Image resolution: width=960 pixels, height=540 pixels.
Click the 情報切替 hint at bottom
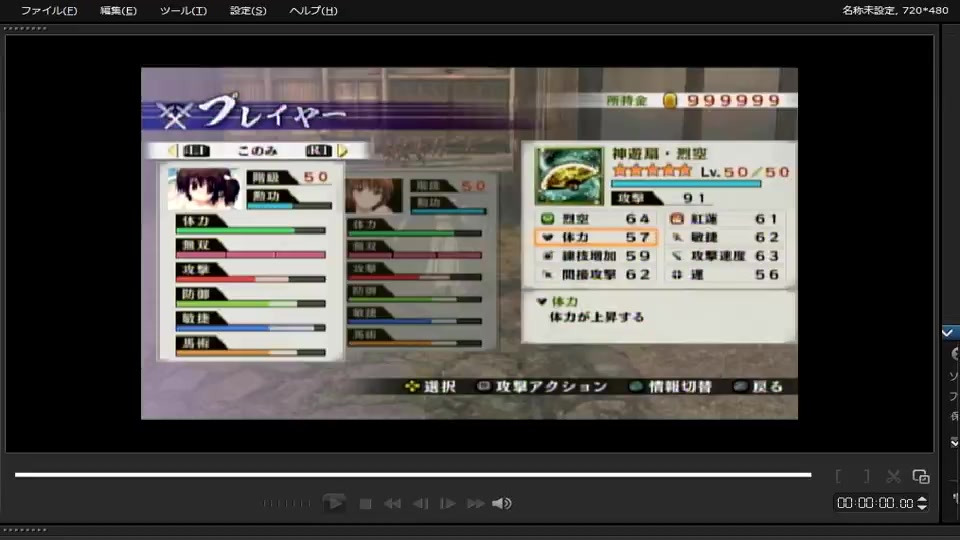point(671,386)
